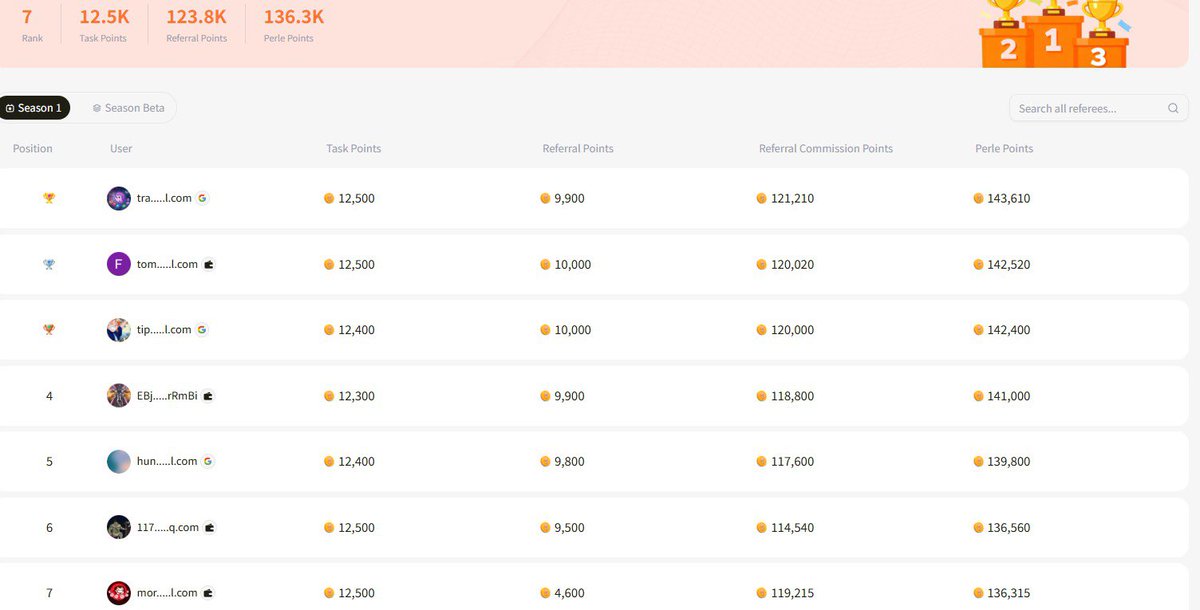The image size is (1200, 610).
Task: Click coin icon beside 136,560 Perle Points
Action: coord(978,527)
